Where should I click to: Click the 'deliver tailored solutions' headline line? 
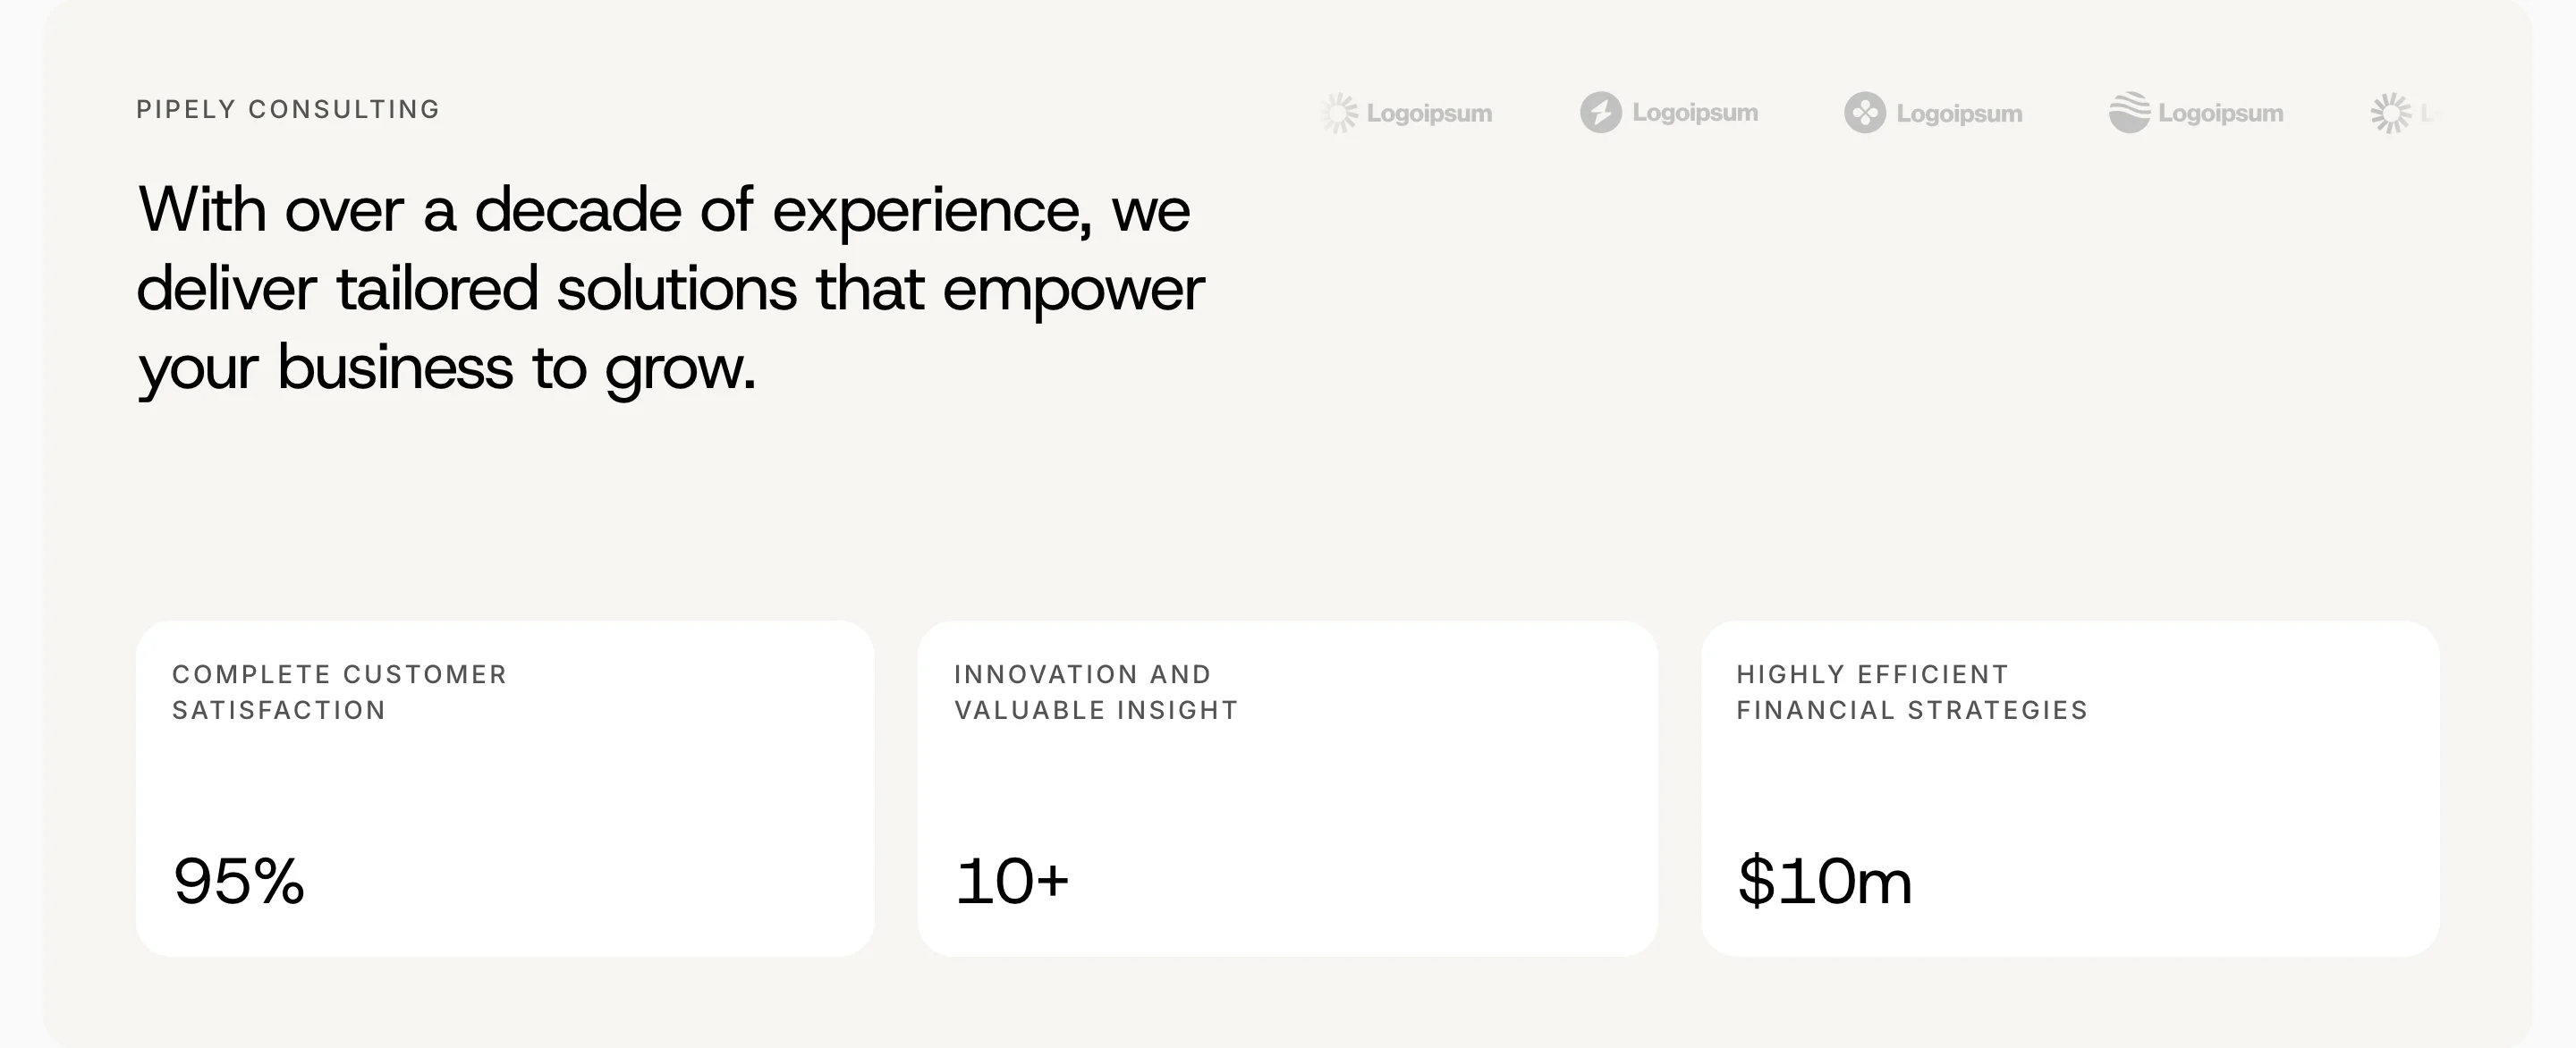point(670,289)
